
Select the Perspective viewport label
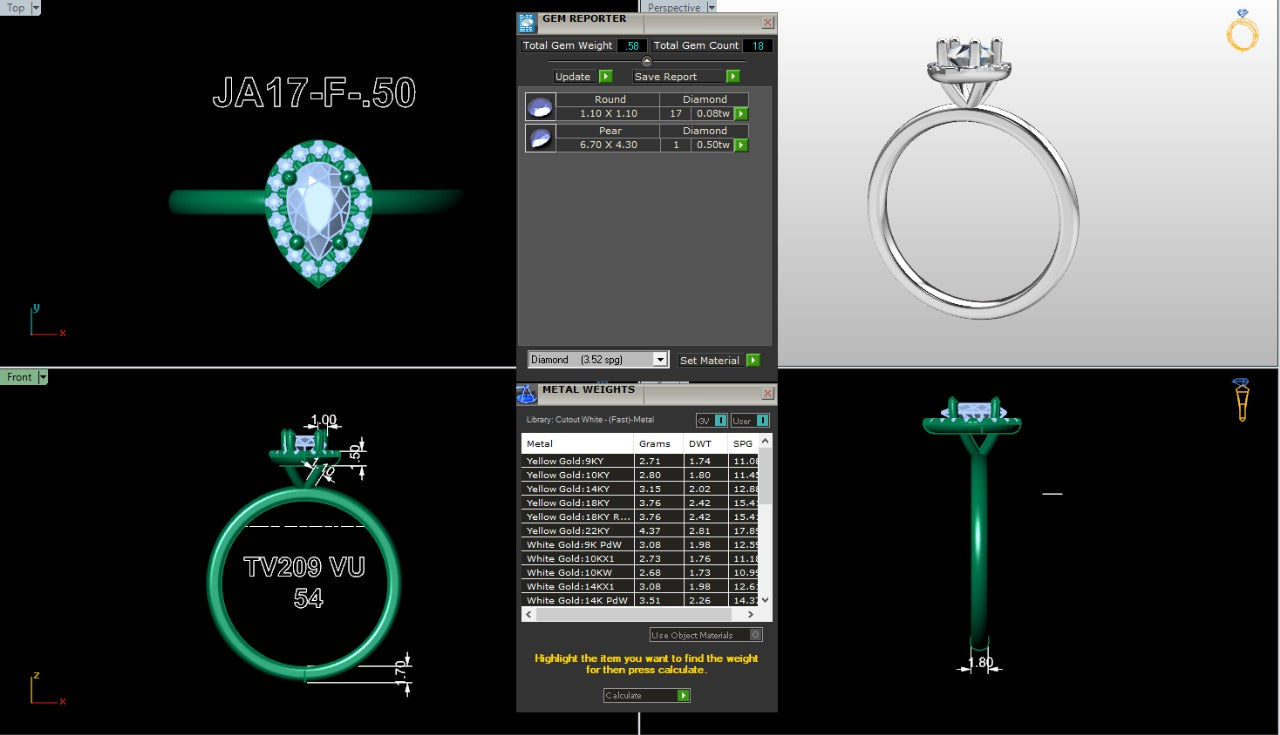(674, 7)
